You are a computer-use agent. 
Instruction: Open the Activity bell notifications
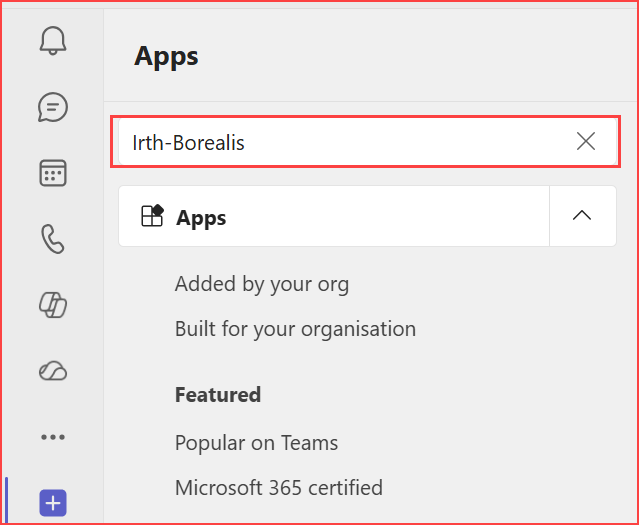click(53, 40)
